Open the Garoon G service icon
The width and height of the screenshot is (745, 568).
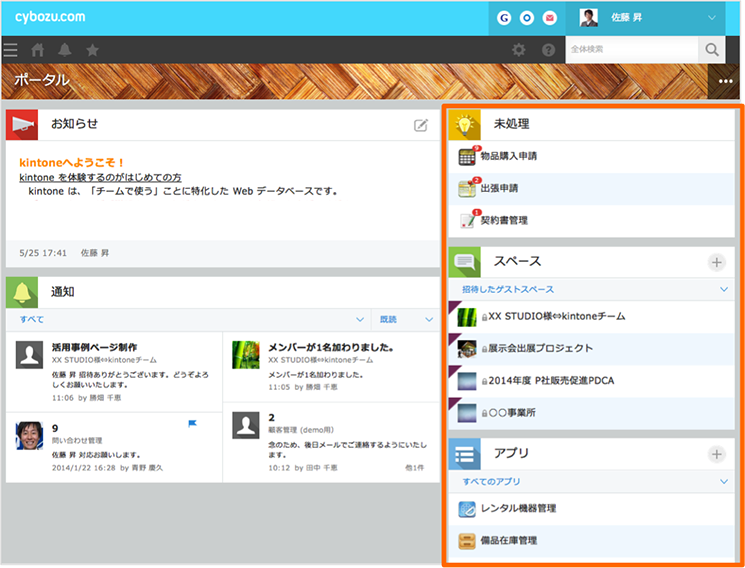pos(504,18)
